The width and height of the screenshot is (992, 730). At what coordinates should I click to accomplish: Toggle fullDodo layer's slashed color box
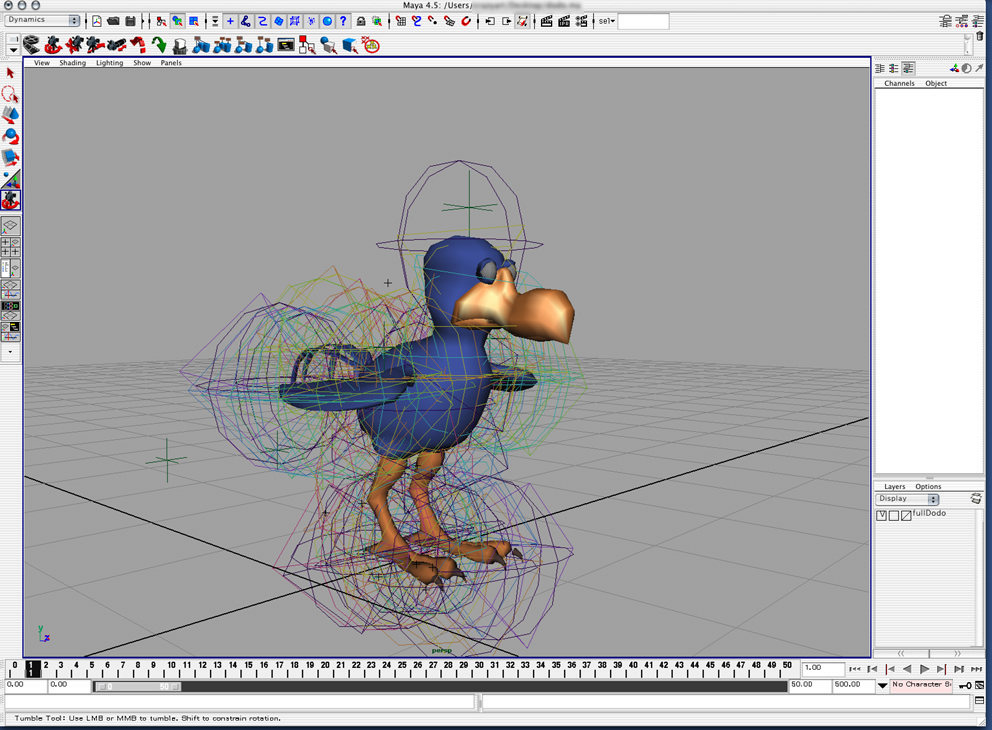pyautogui.click(x=906, y=516)
